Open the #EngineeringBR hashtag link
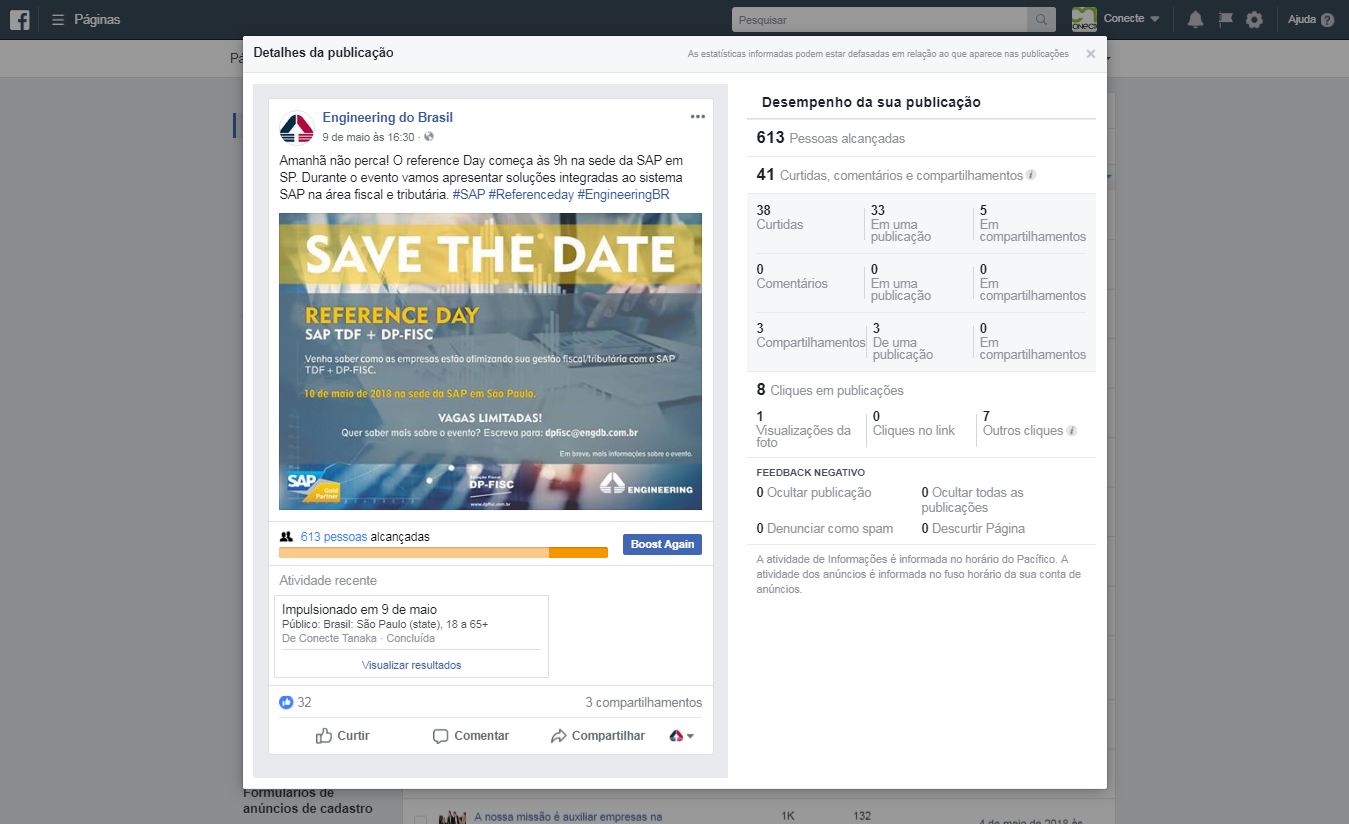 click(623, 195)
